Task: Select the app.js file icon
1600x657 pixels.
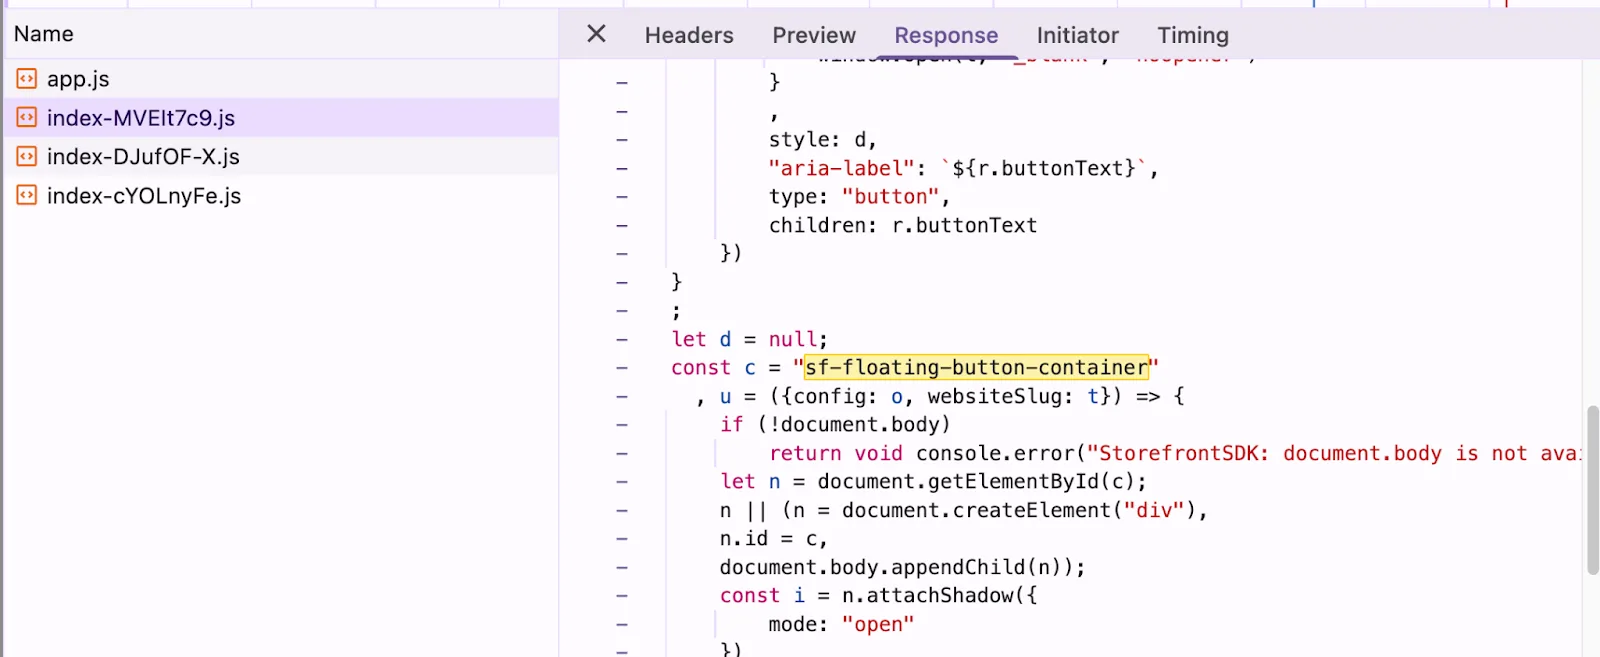Action: (27, 78)
